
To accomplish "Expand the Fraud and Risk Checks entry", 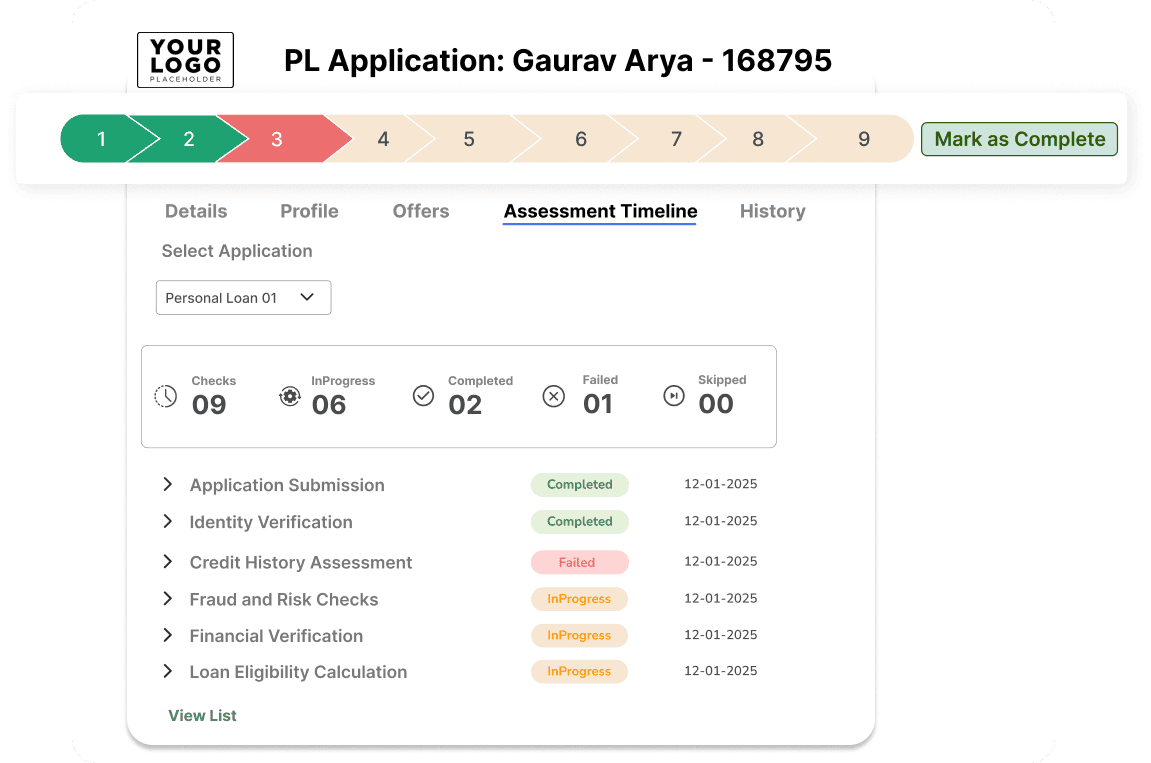I will tap(167, 599).
